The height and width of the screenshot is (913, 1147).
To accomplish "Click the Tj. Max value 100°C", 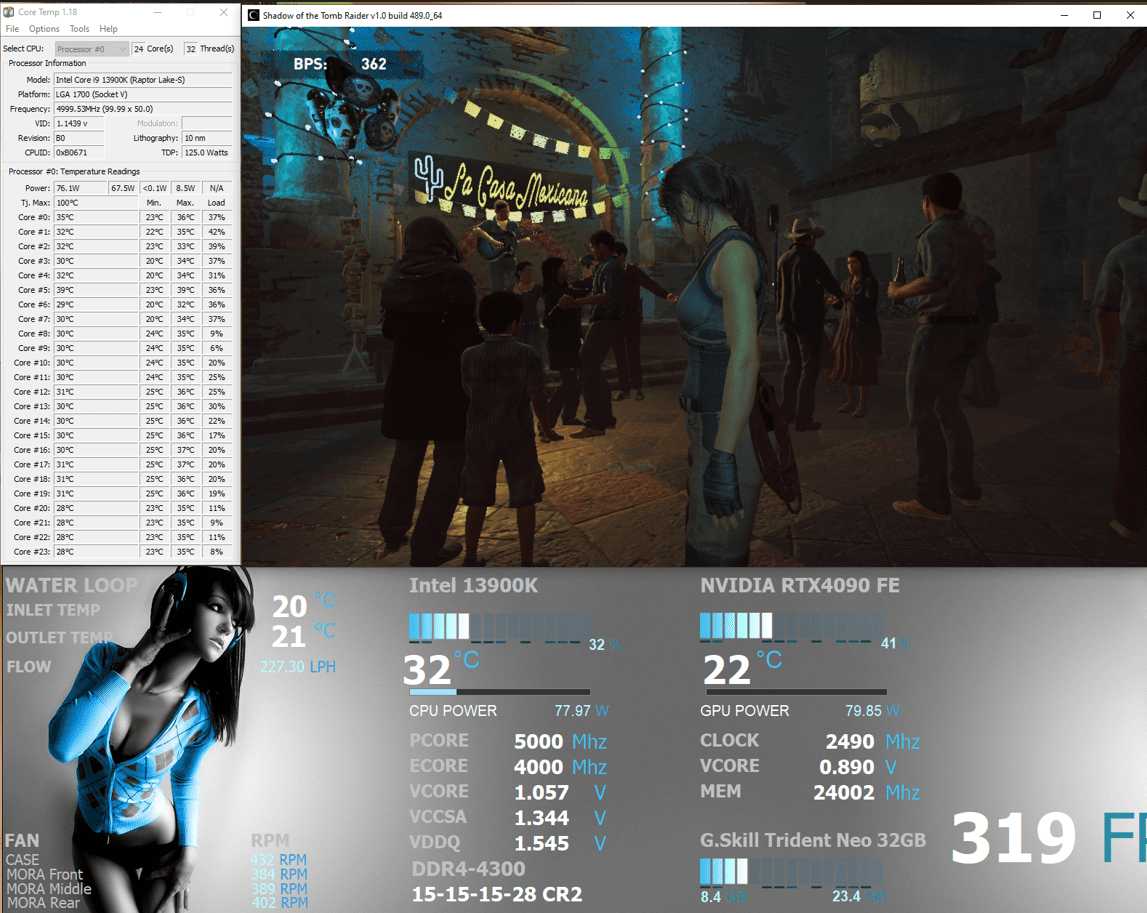I will point(96,203).
